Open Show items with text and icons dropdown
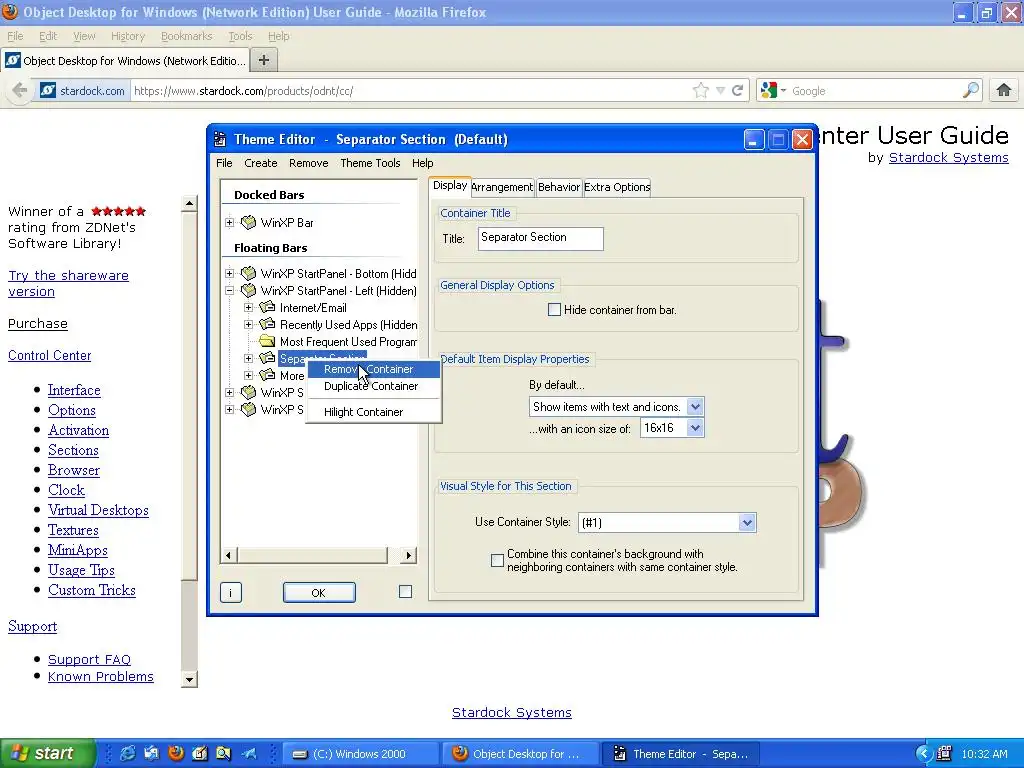 [696, 406]
